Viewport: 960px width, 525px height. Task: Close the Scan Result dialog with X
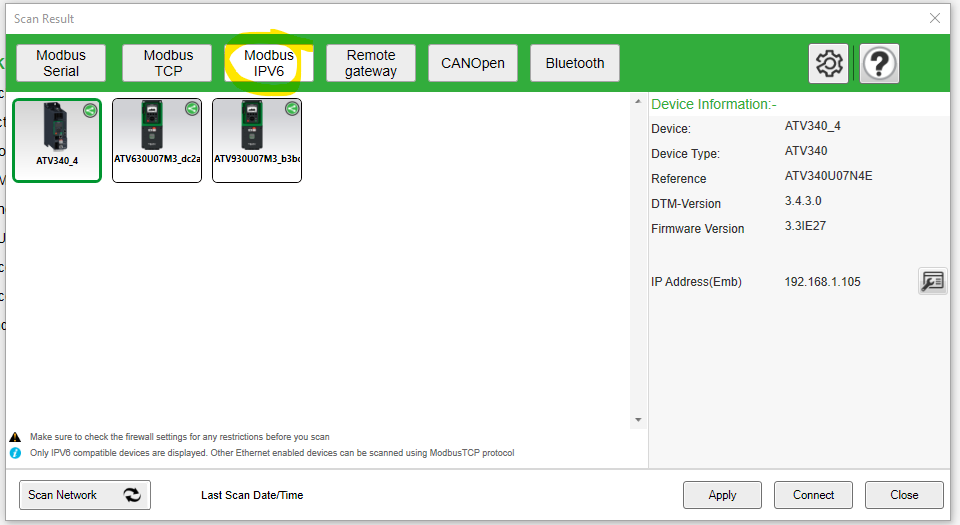point(935,18)
